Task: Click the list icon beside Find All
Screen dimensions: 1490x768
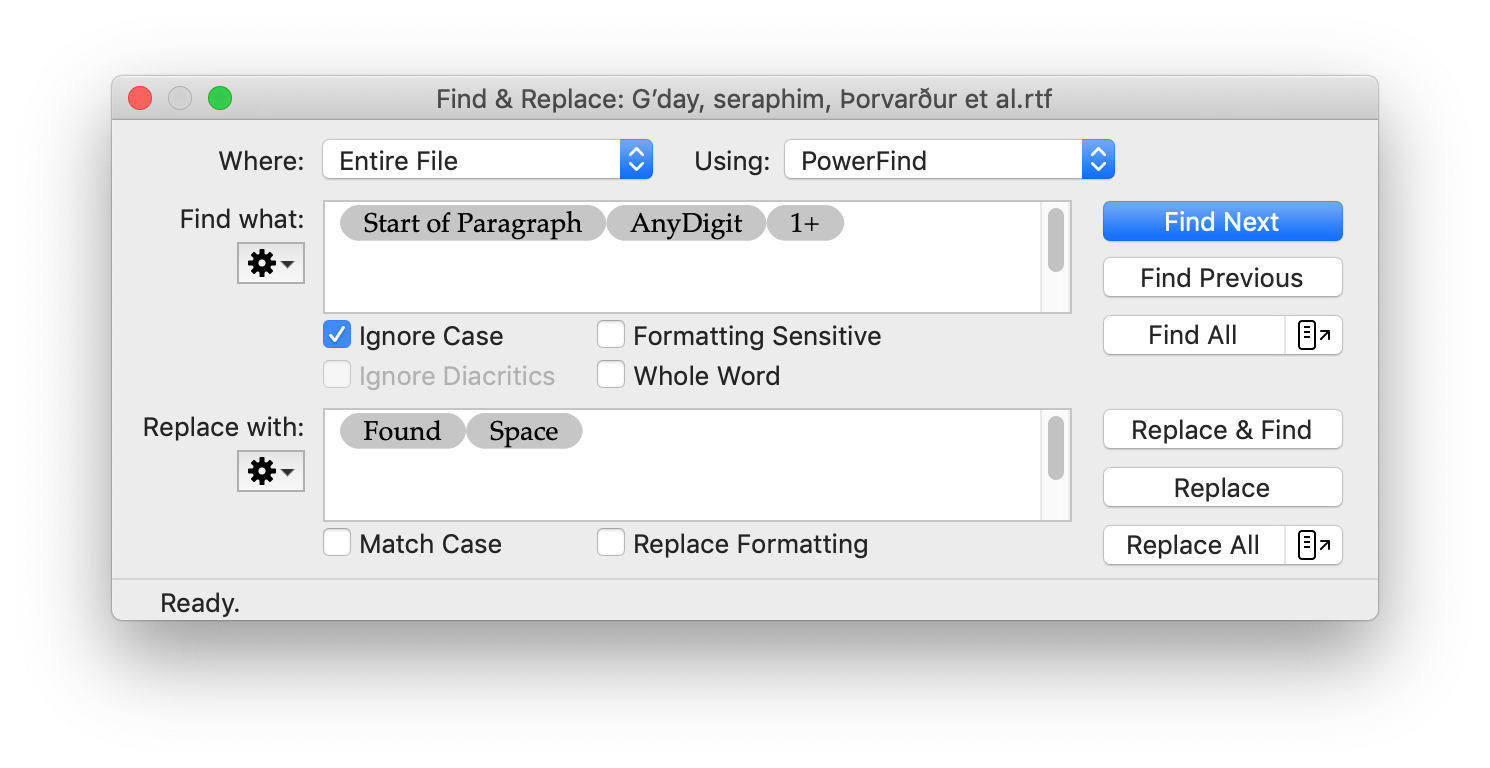Action: [1314, 336]
